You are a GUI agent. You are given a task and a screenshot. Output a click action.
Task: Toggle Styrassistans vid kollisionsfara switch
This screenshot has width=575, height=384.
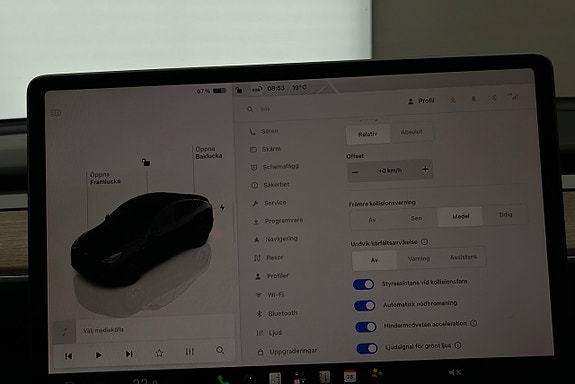point(363,284)
